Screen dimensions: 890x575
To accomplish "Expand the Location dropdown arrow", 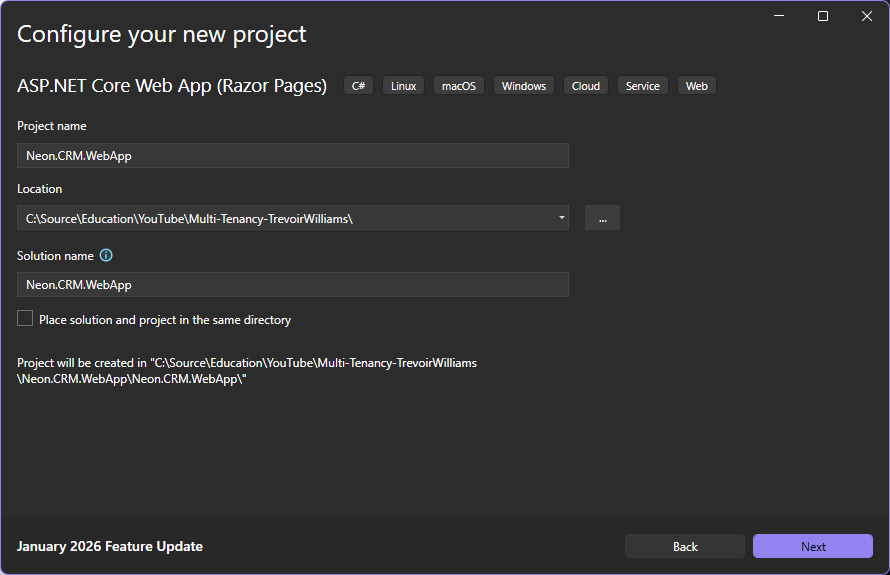I will [x=561, y=217].
